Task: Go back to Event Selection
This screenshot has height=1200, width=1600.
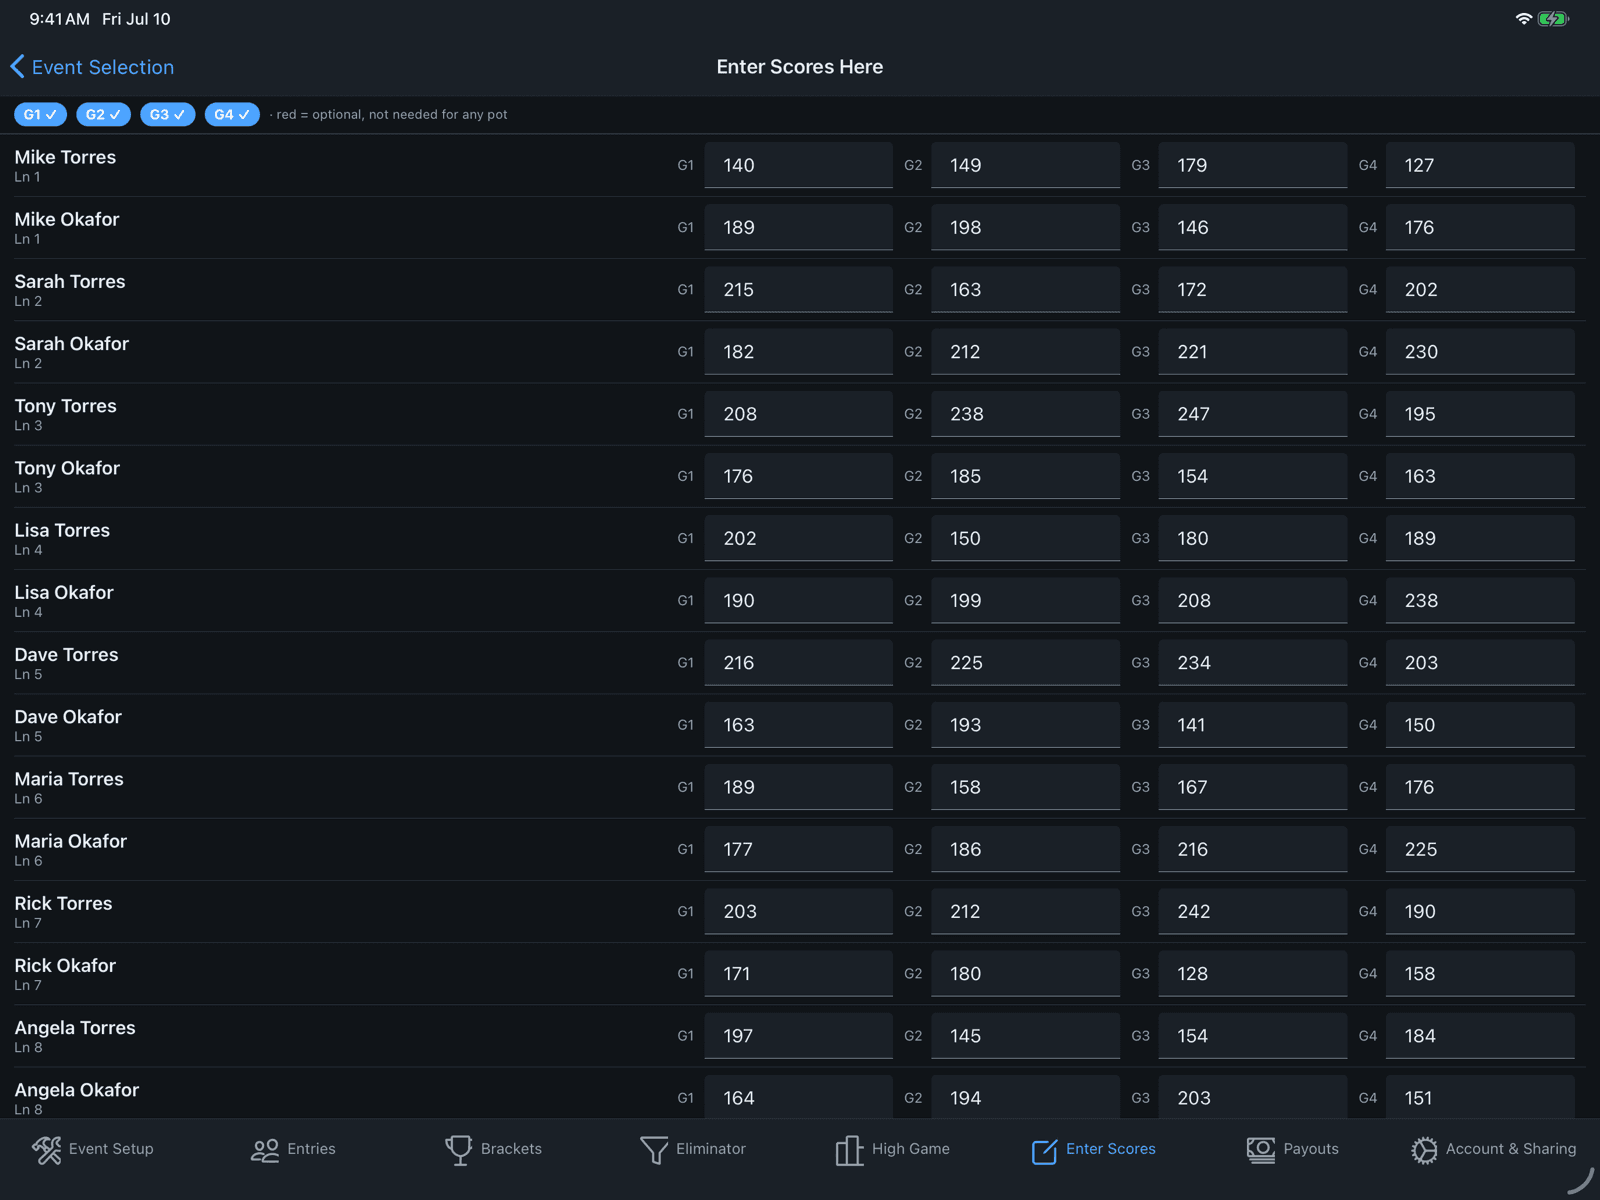Action: pos(92,67)
